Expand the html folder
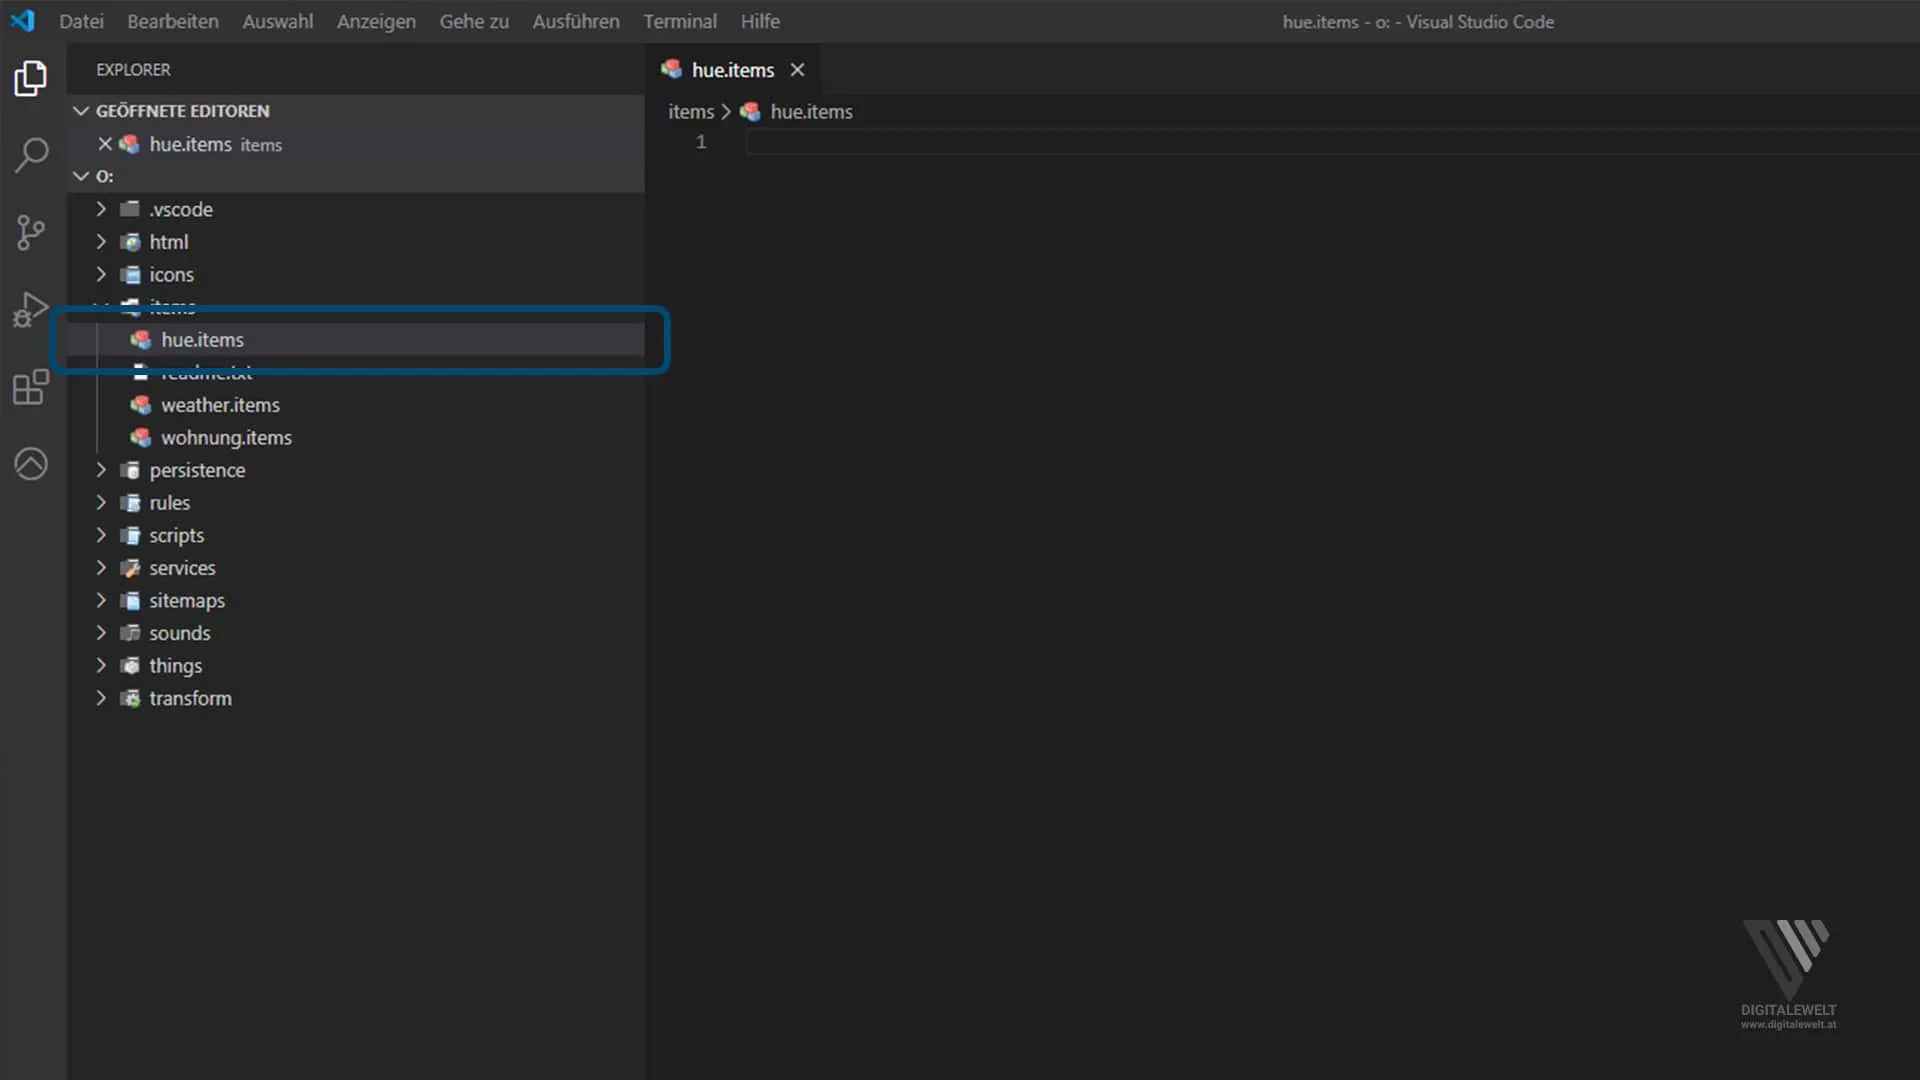1920x1080 pixels. pos(101,242)
